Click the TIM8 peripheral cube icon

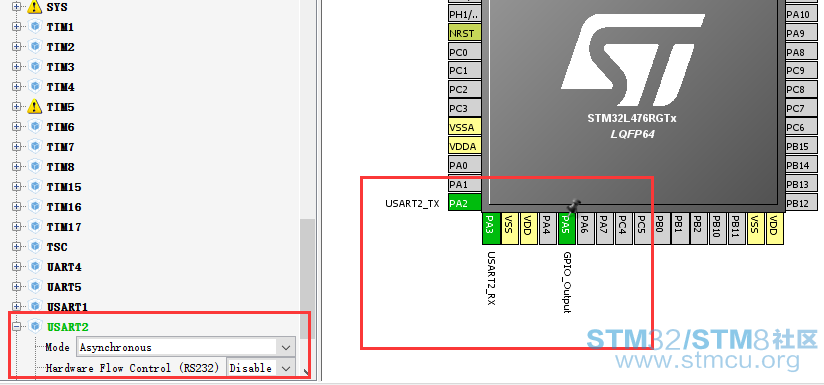point(35,167)
